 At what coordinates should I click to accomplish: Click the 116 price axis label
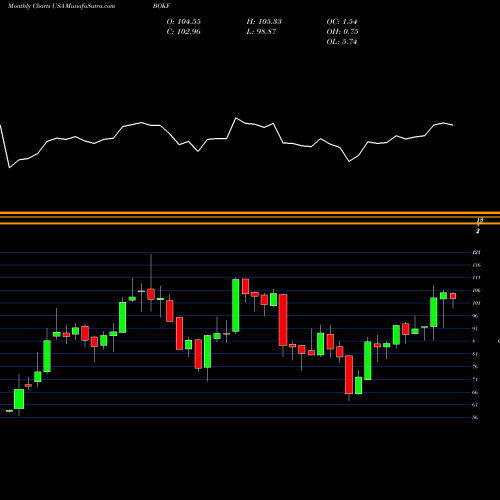(x=476, y=265)
